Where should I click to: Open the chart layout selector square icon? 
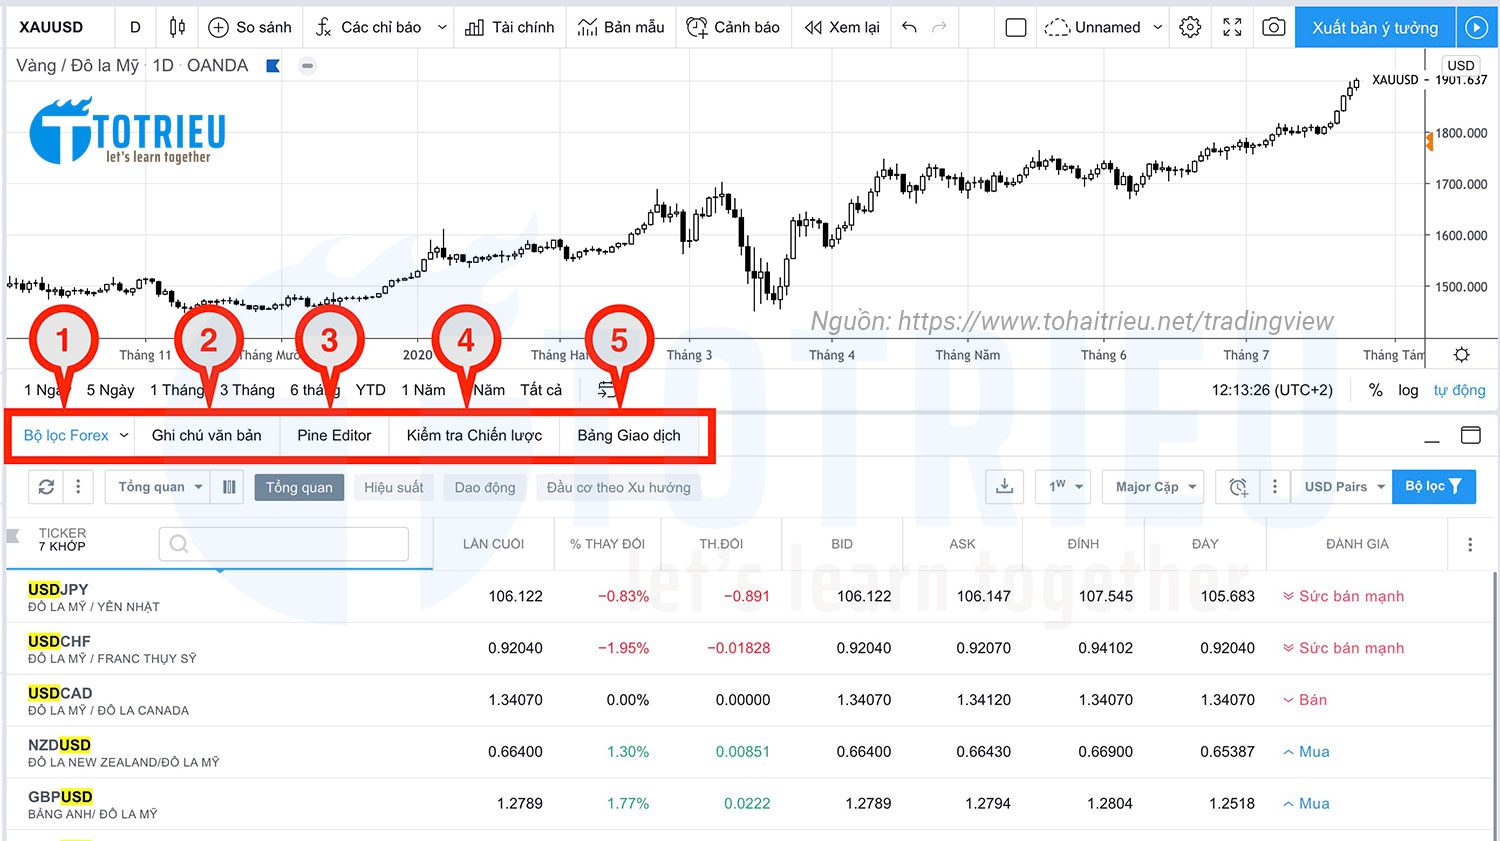(x=1016, y=27)
